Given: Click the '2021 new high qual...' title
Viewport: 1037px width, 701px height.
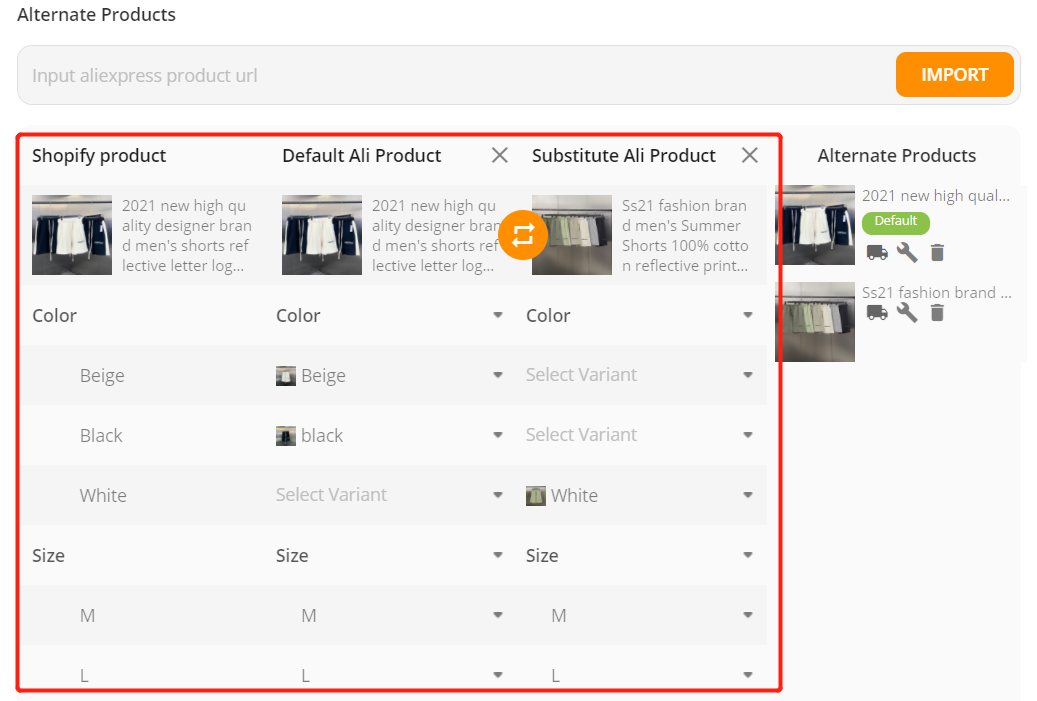Looking at the screenshot, I should (x=935, y=196).
